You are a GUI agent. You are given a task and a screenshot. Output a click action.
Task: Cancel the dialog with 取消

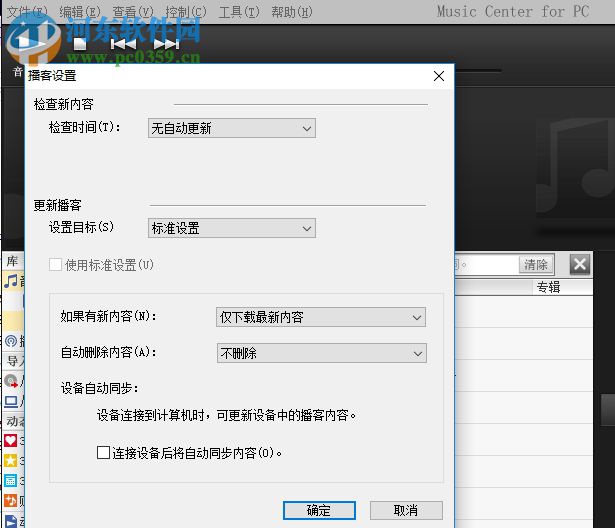click(406, 510)
